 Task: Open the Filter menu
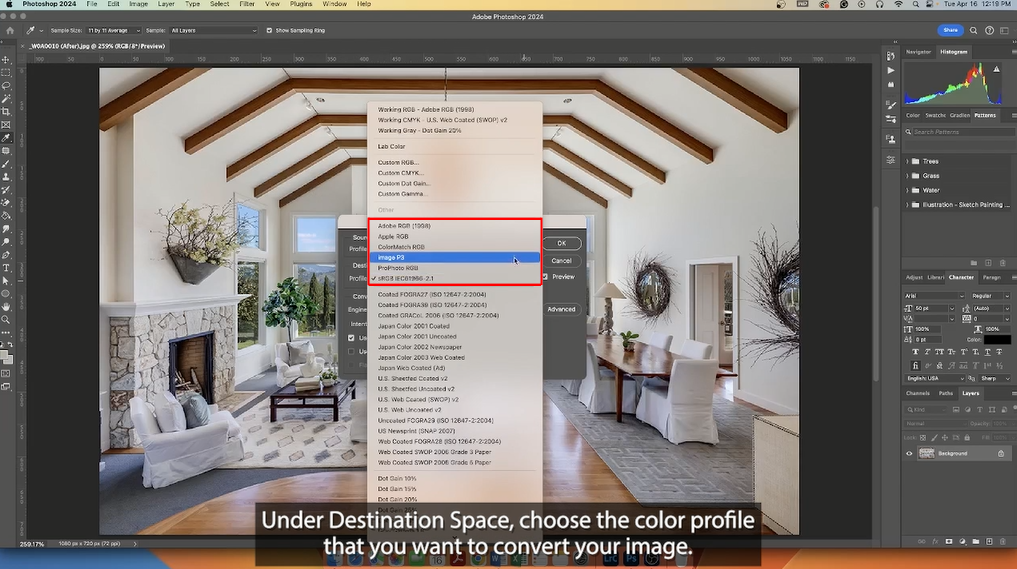pos(247,4)
